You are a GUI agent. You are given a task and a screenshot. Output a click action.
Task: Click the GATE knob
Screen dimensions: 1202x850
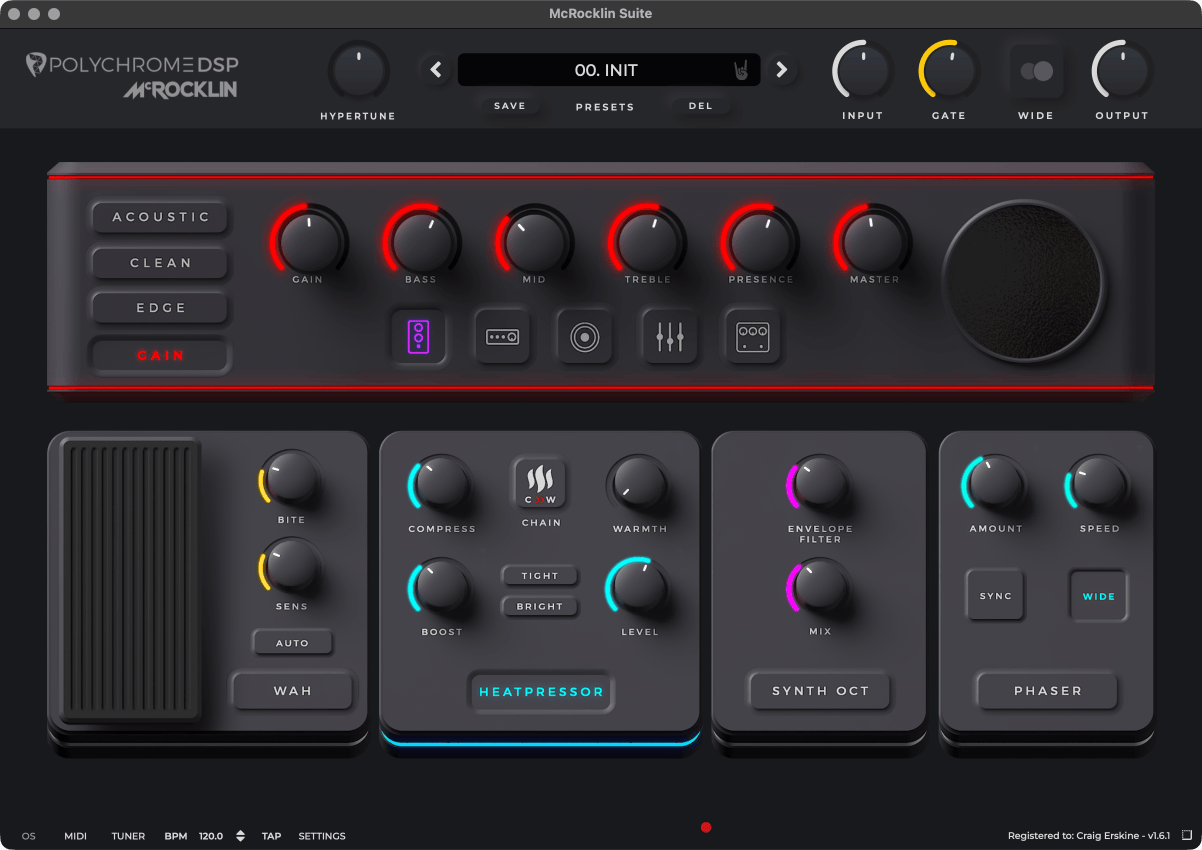[x=949, y=72]
